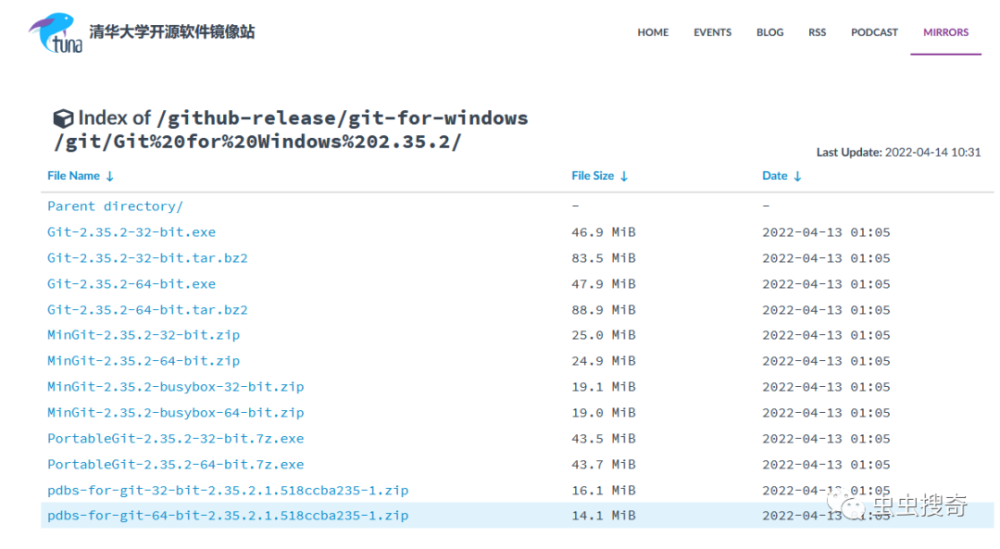
Task: Go to Parent directory
Action: pyautogui.click(x=115, y=206)
